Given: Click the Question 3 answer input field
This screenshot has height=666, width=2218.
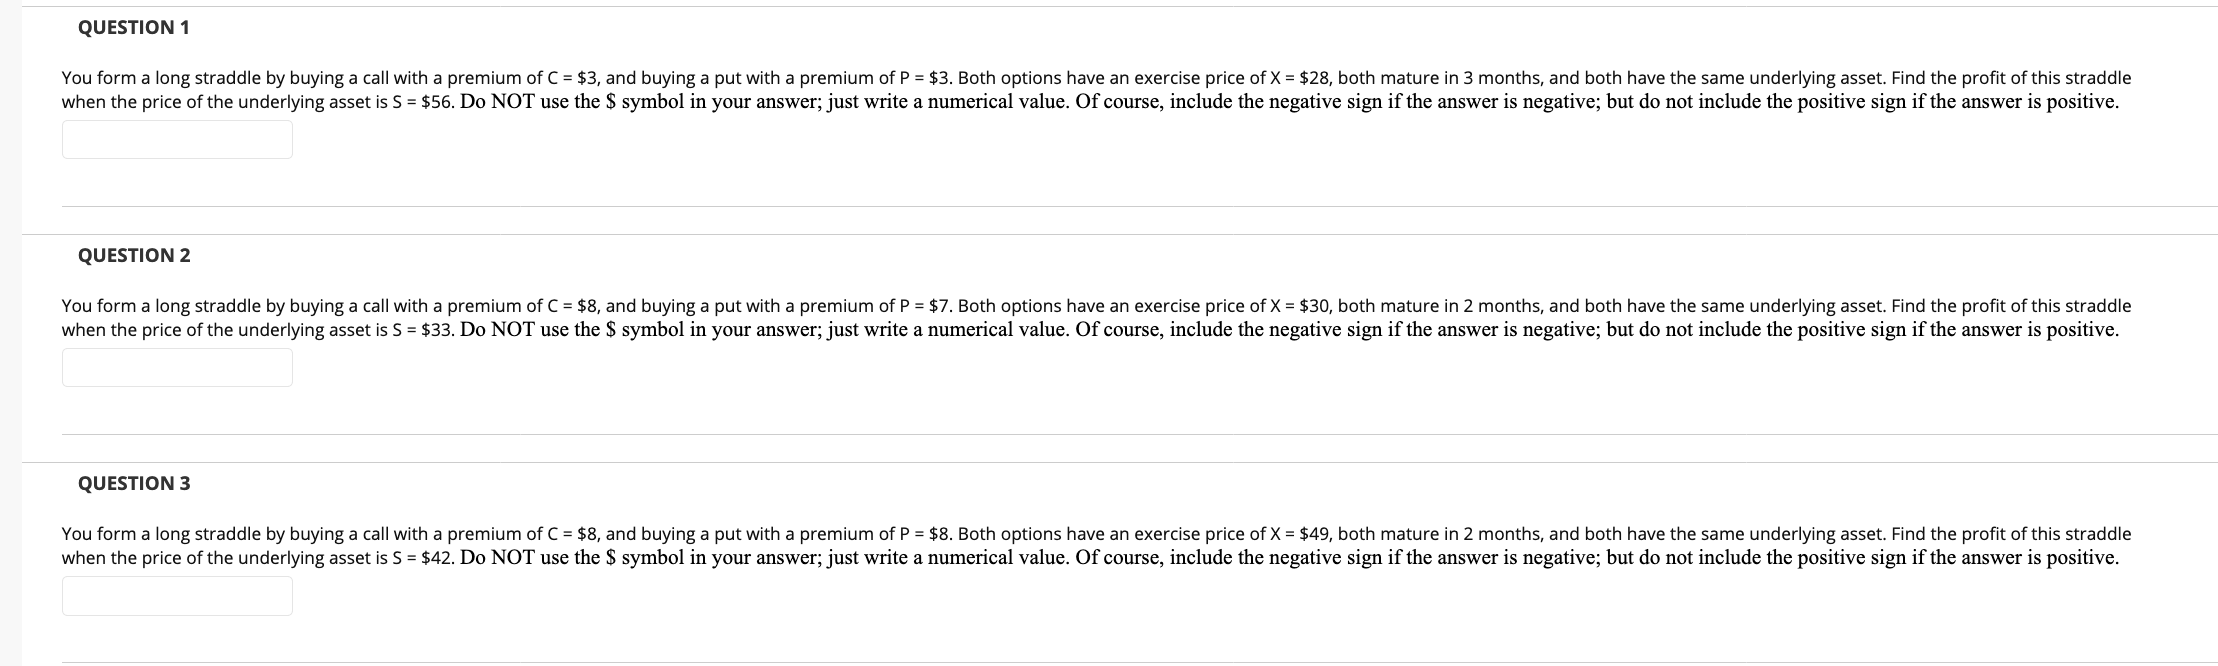Looking at the screenshot, I should [x=176, y=595].
